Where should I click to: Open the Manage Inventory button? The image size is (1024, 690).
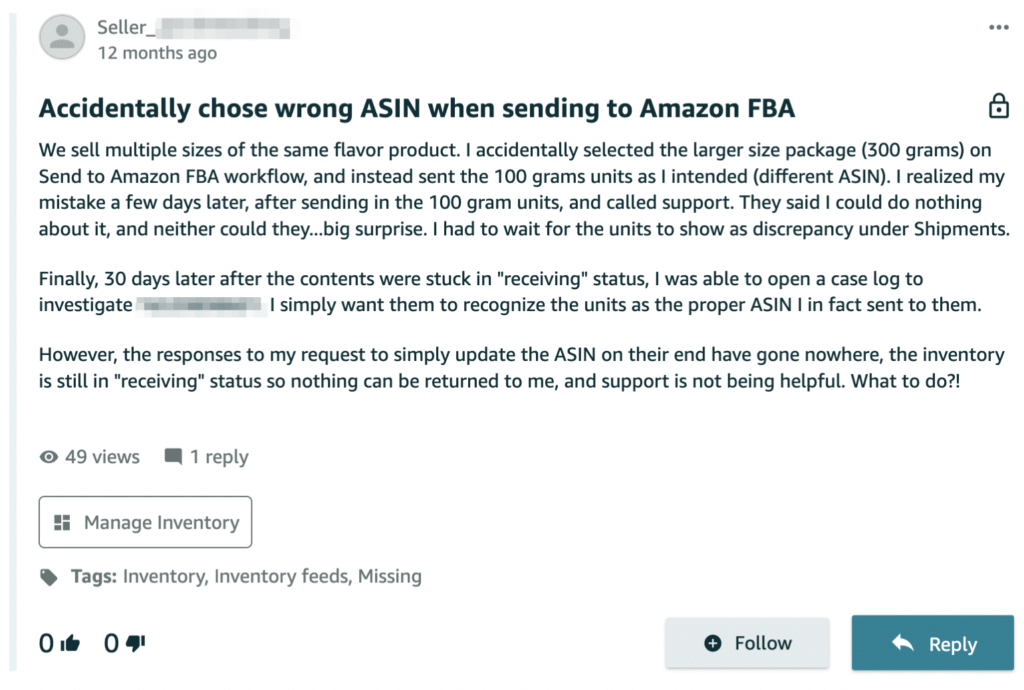click(145, 522)
